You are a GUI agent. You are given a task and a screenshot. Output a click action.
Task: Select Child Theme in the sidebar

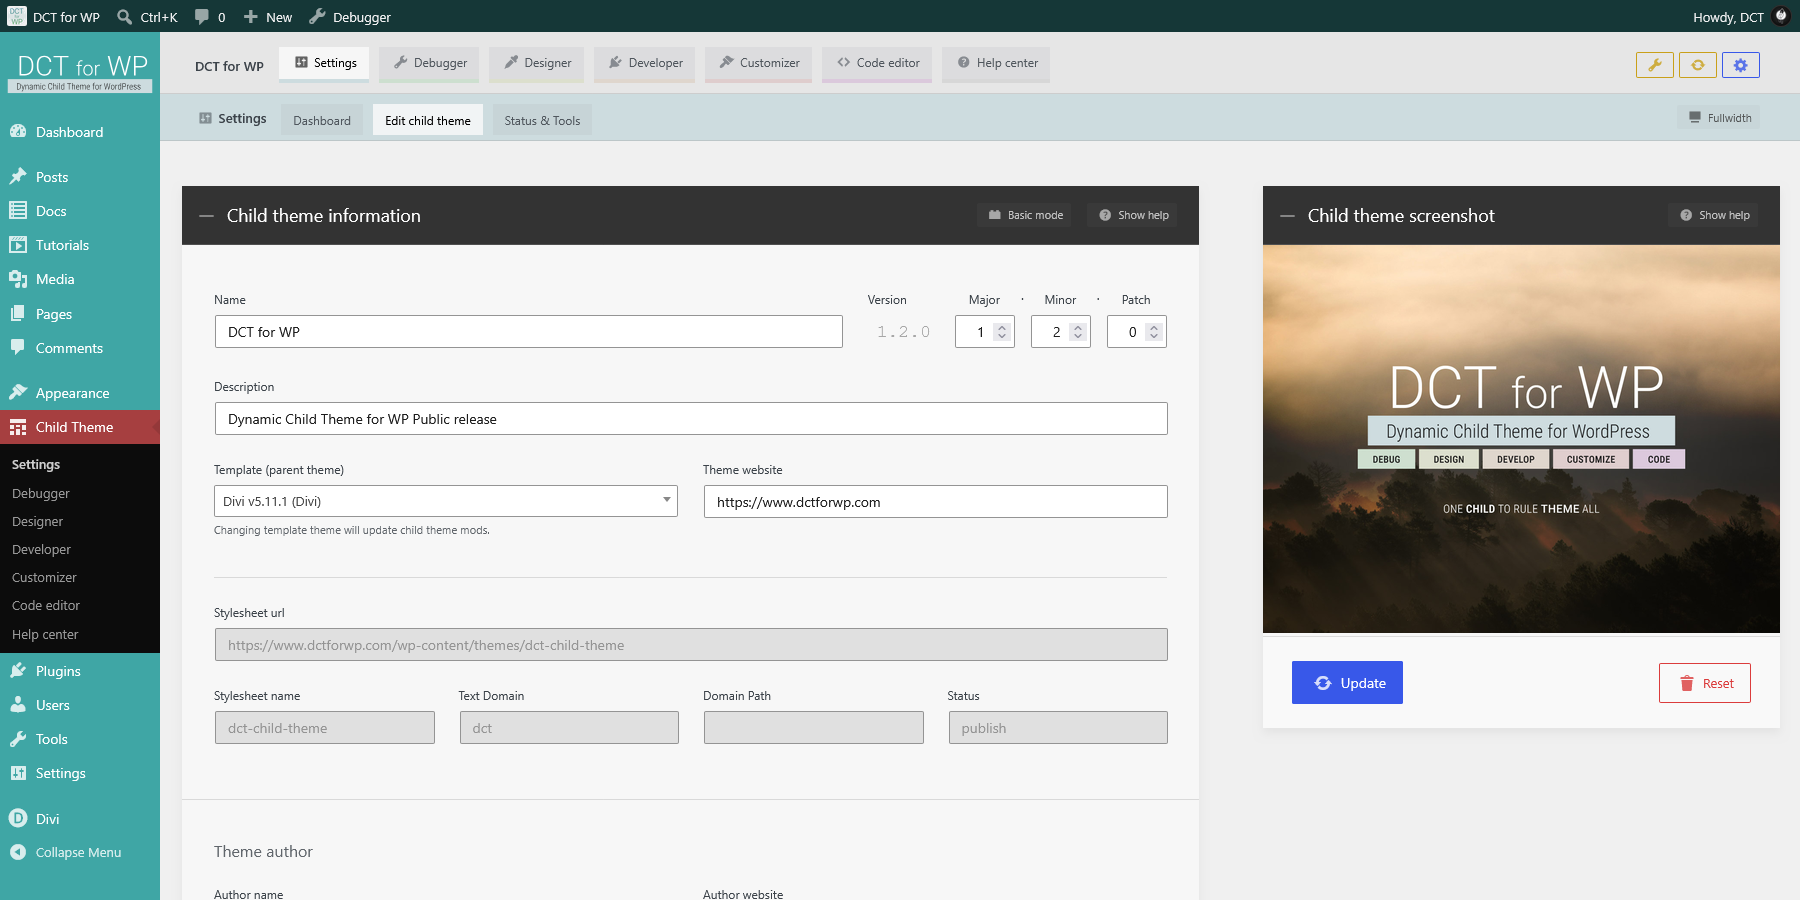(x=80, y=427)
